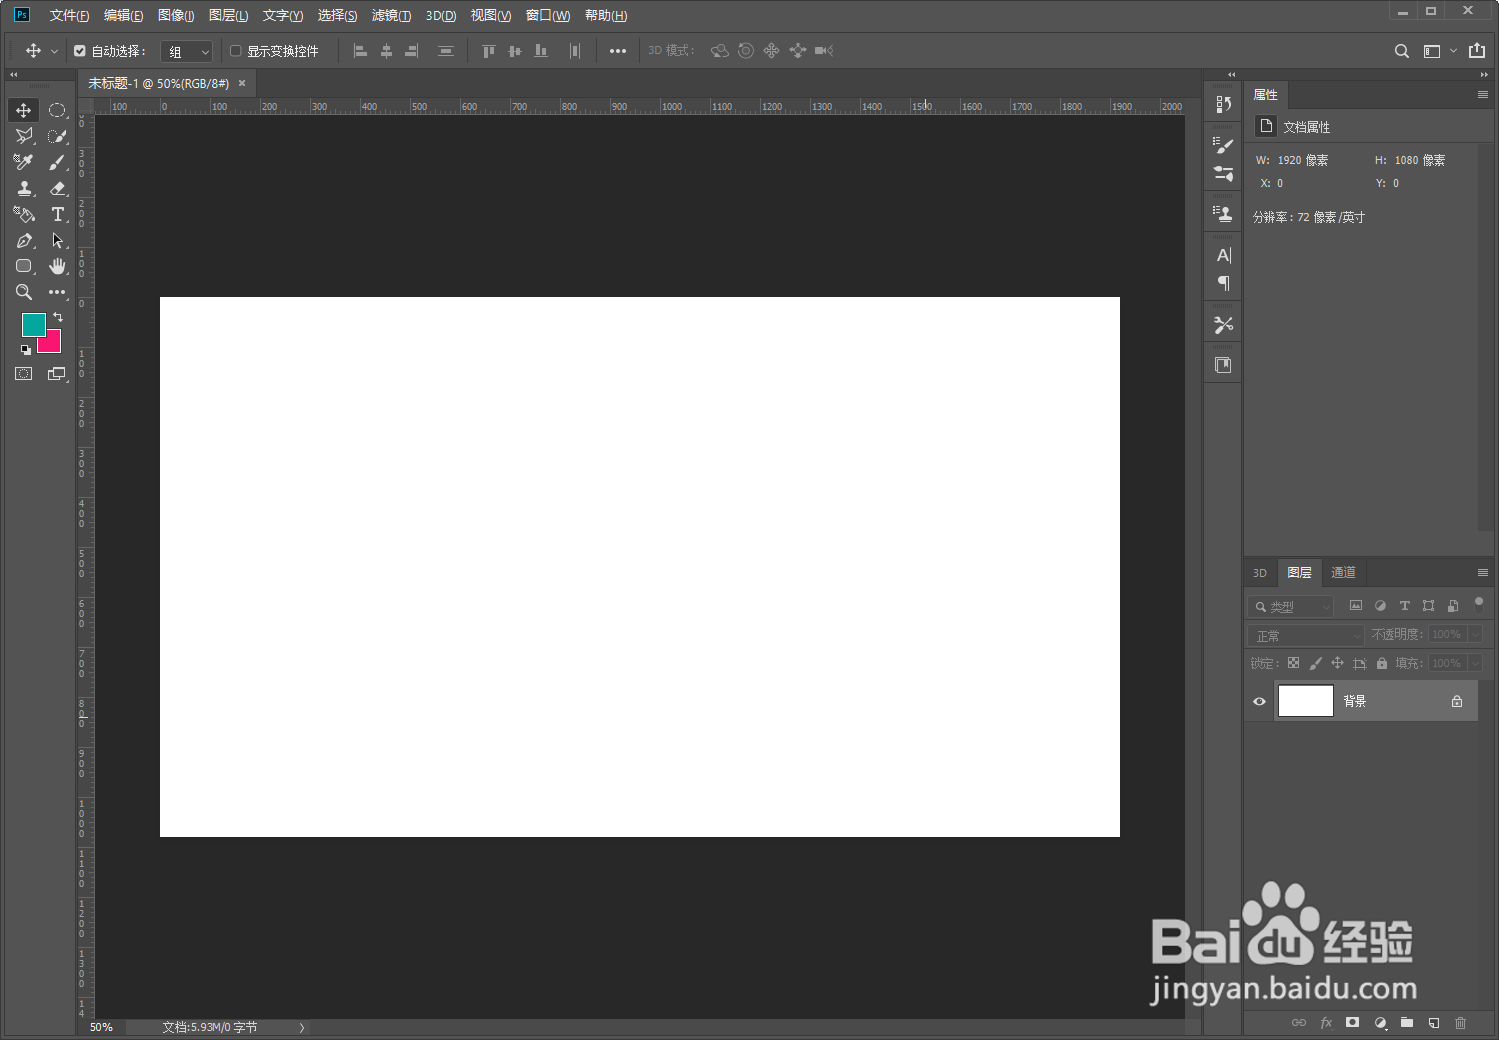Open the 属性 panel menu
1499x1040 pixels.
pos(1483,94)
